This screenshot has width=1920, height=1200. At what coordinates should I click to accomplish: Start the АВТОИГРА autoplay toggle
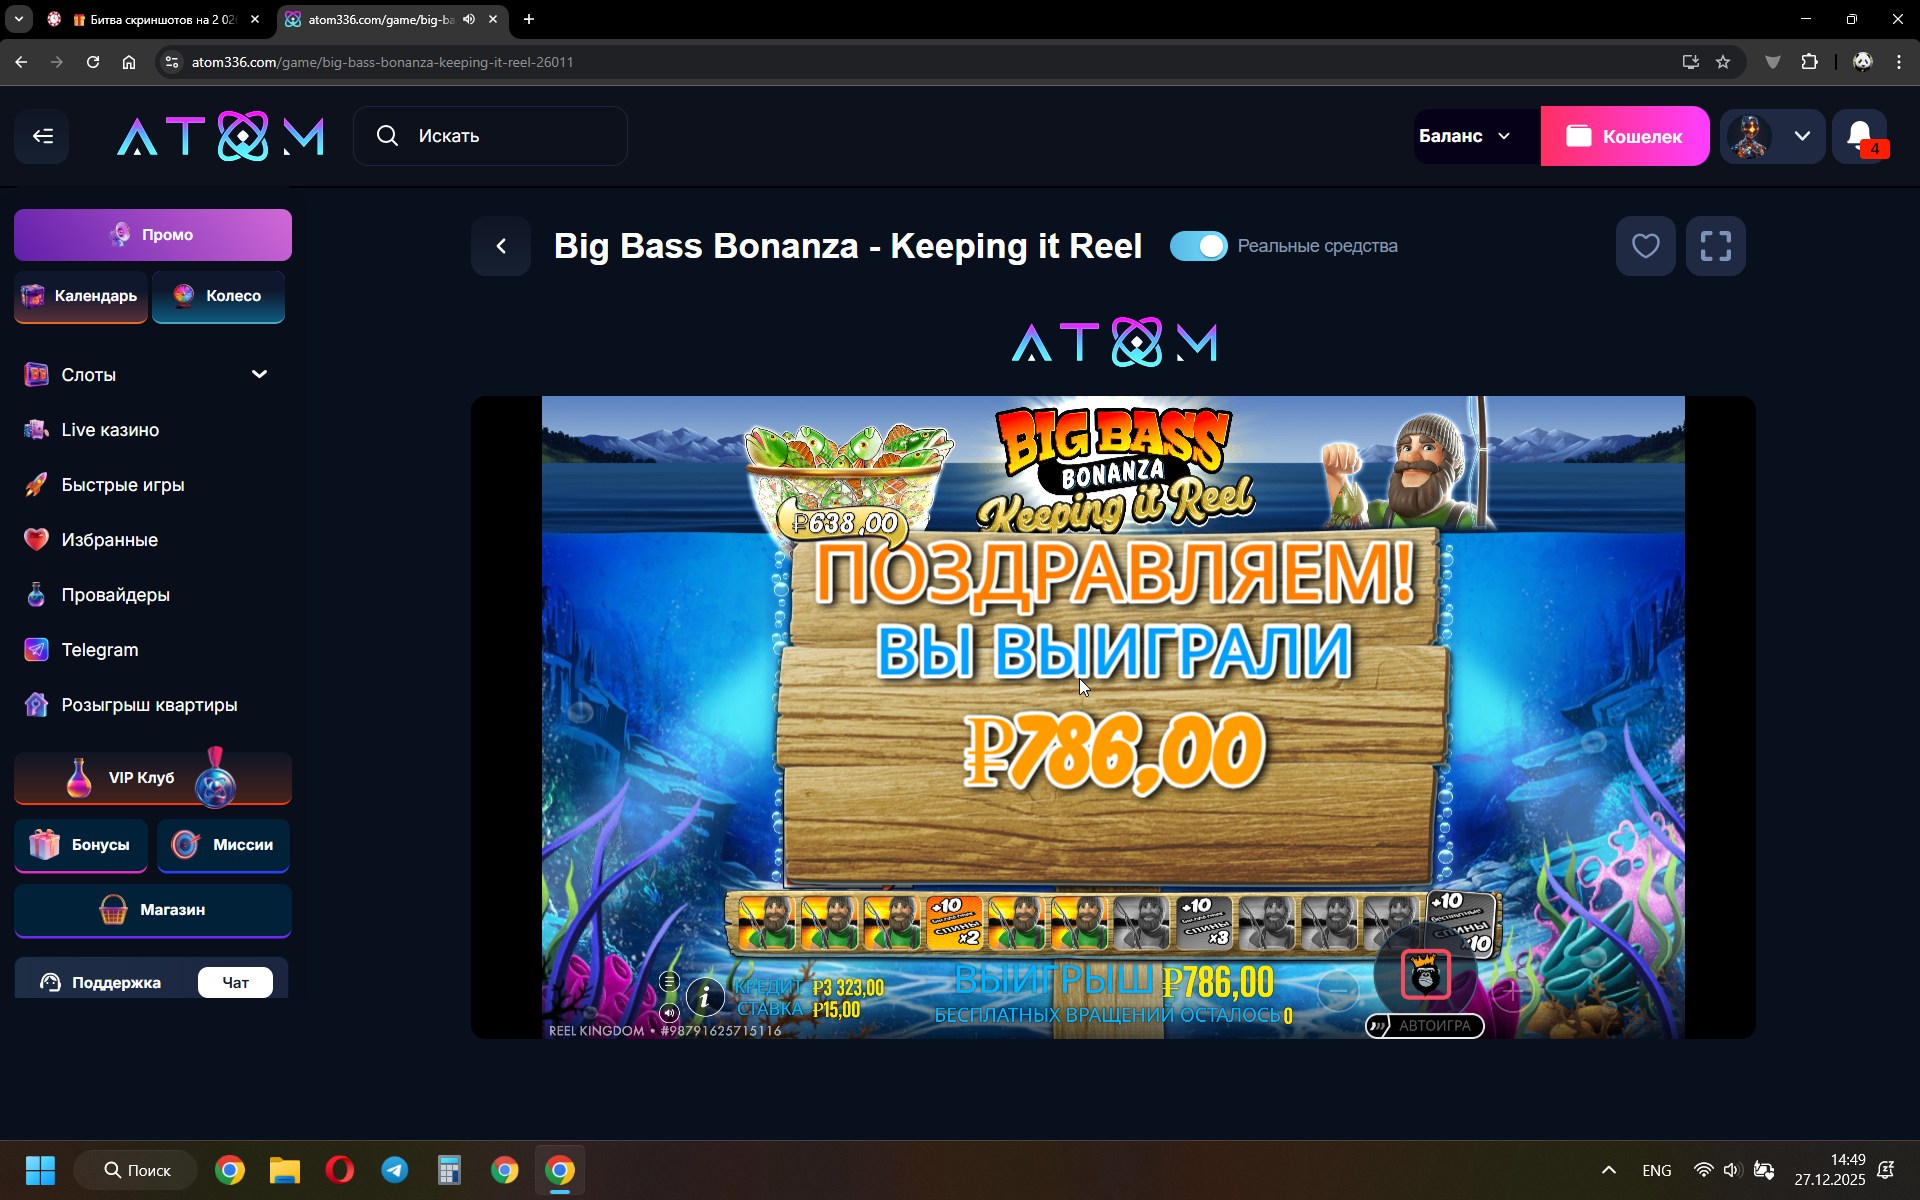[x=1424, y=1026]
